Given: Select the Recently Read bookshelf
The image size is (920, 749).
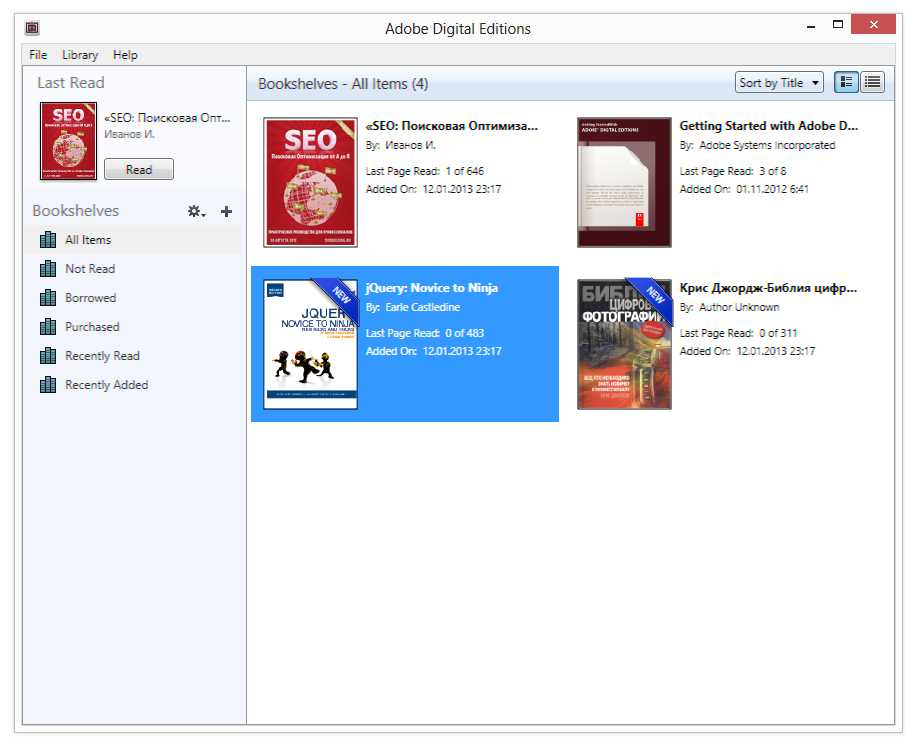Looking at the screenshot, I should coord(133,356).
